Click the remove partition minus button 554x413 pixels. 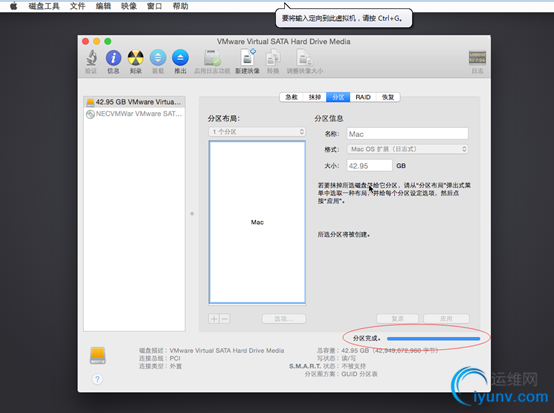(x=225, y=319)
